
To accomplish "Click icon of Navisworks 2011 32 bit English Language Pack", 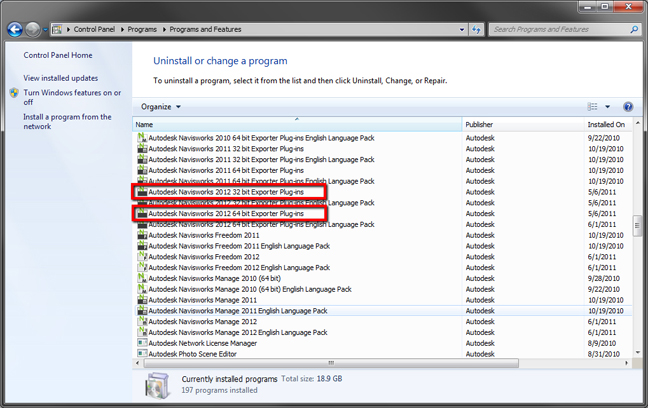I will pyautogui.click(x=142, y=159).
